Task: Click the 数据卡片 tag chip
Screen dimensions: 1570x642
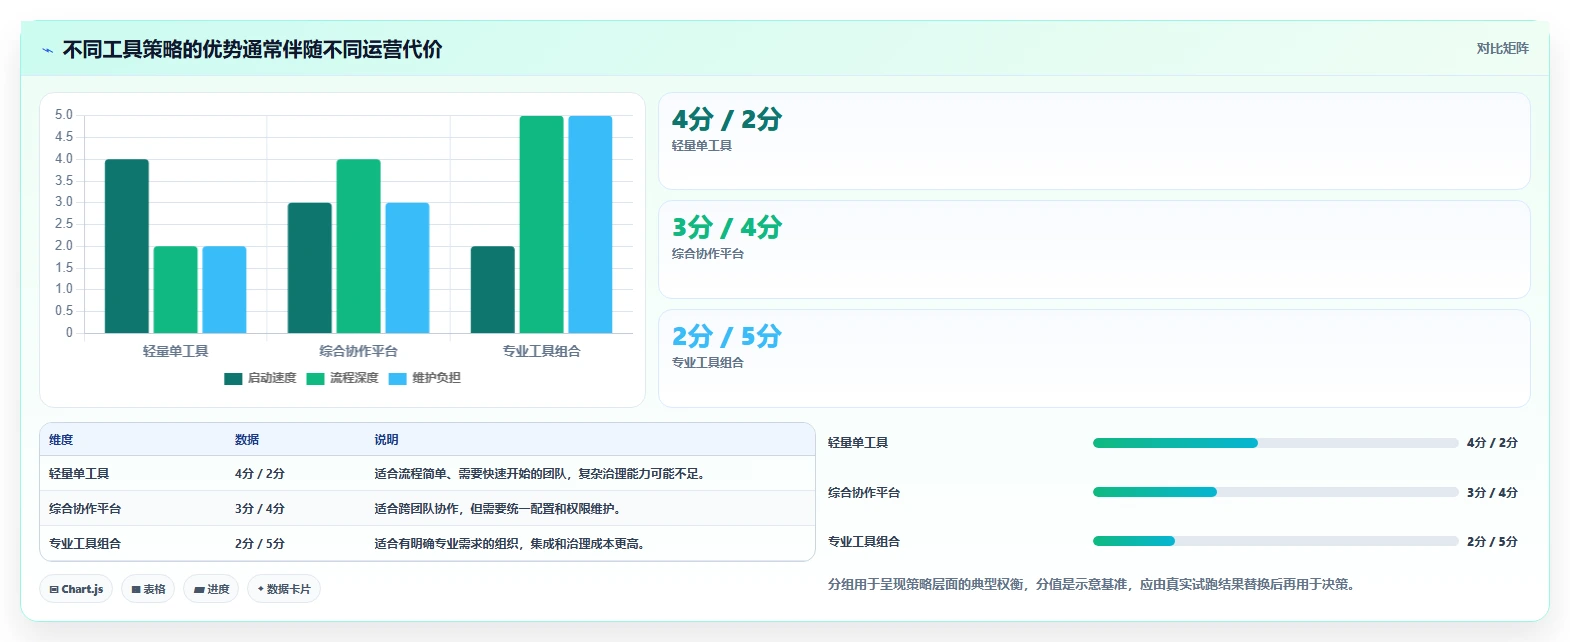Action: coord(284,589)
